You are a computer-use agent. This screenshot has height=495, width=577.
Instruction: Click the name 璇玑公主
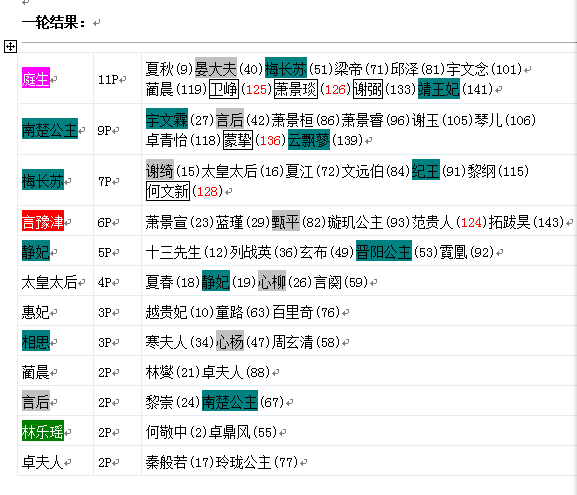(x=356, y=222)
